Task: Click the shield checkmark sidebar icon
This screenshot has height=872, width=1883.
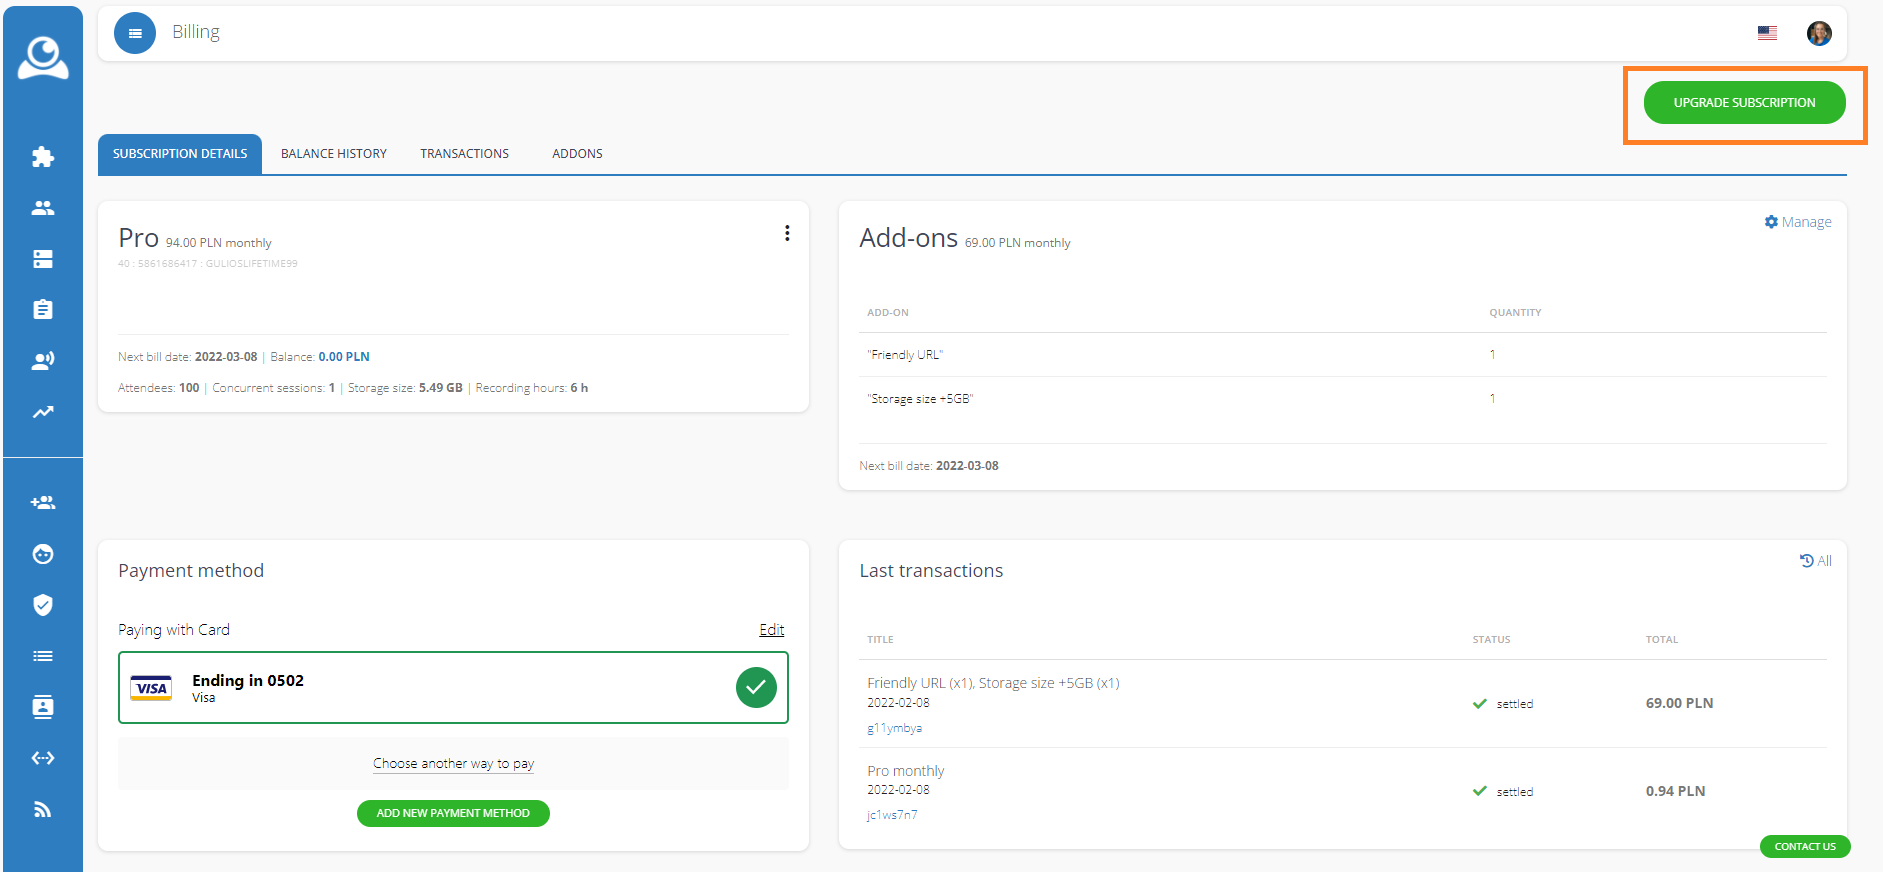Action: pos(43,605)
